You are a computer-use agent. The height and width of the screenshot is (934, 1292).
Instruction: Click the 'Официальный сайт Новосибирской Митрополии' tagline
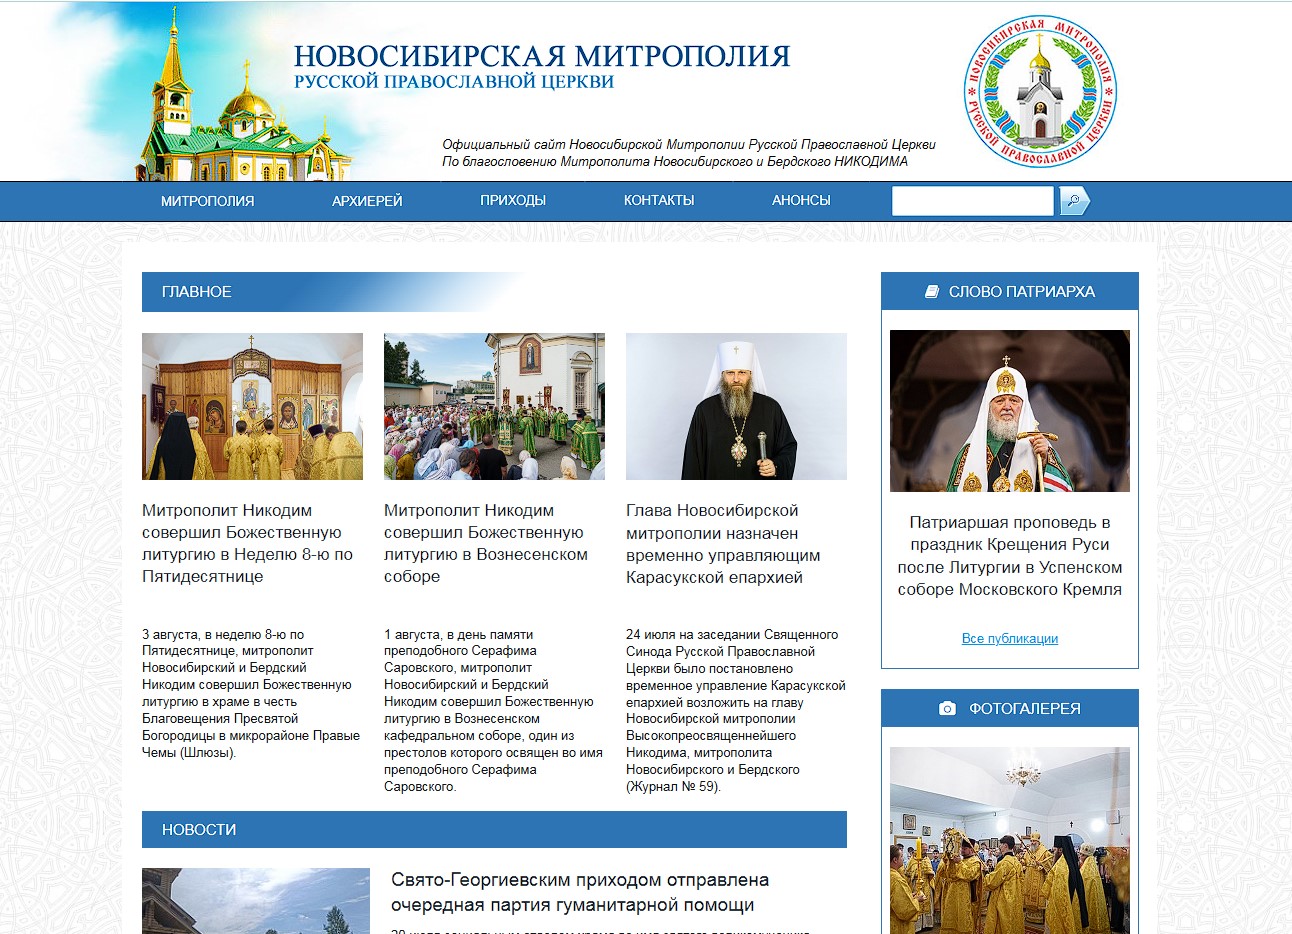pos(689,144)
